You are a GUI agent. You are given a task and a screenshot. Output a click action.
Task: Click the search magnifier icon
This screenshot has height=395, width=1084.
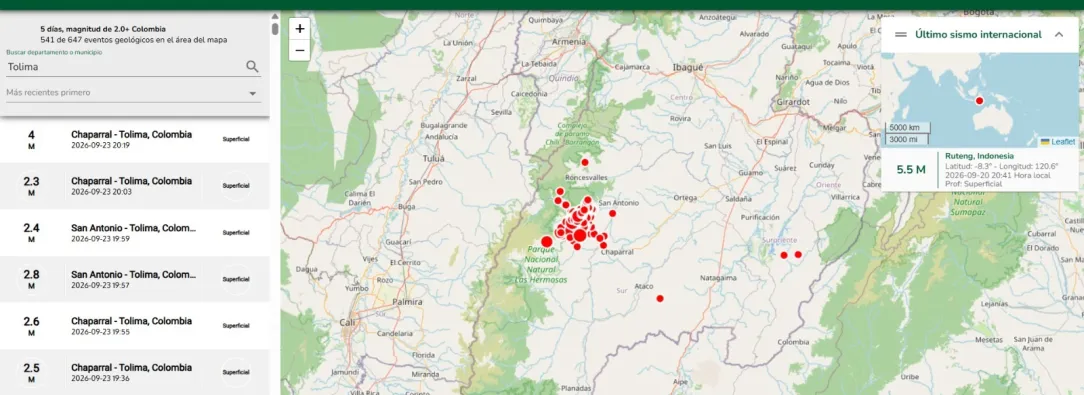[x=252, y=66]
